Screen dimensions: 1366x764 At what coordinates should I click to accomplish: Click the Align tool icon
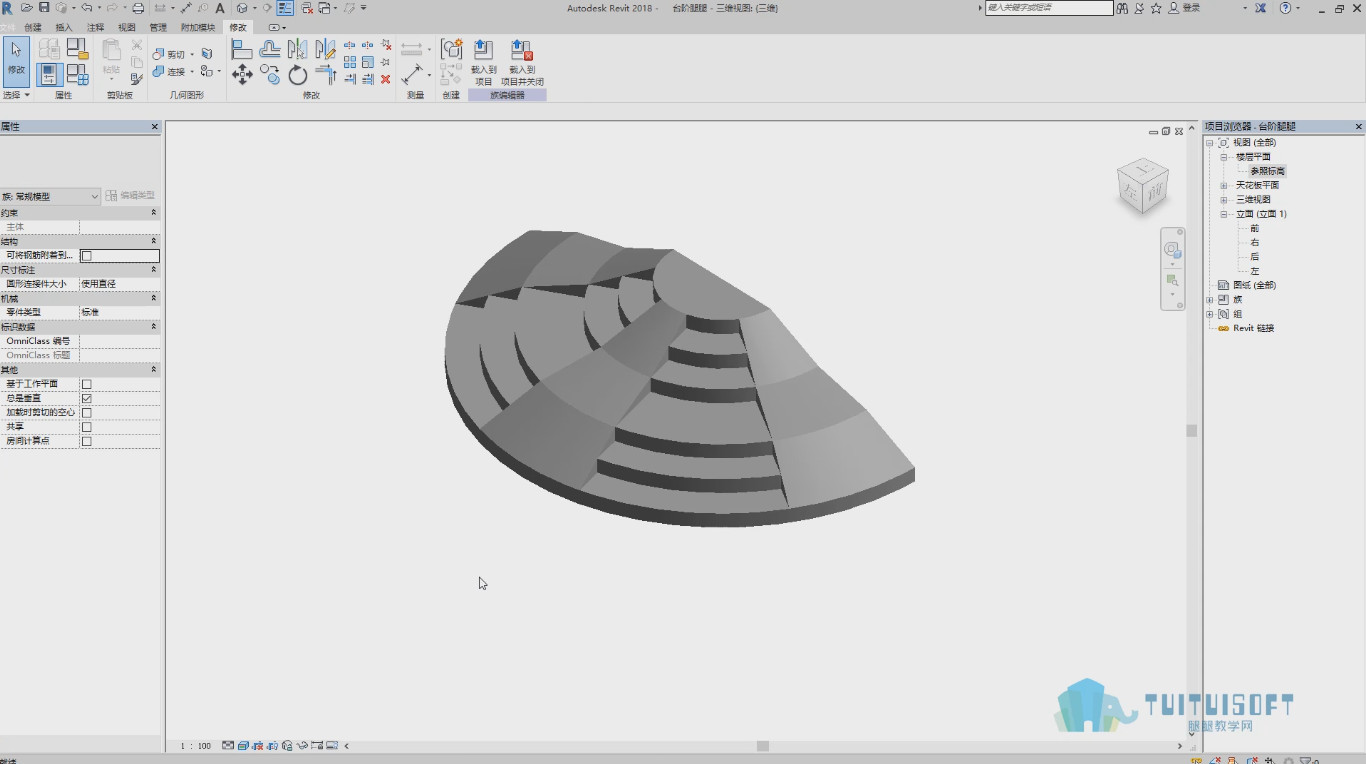242,49
